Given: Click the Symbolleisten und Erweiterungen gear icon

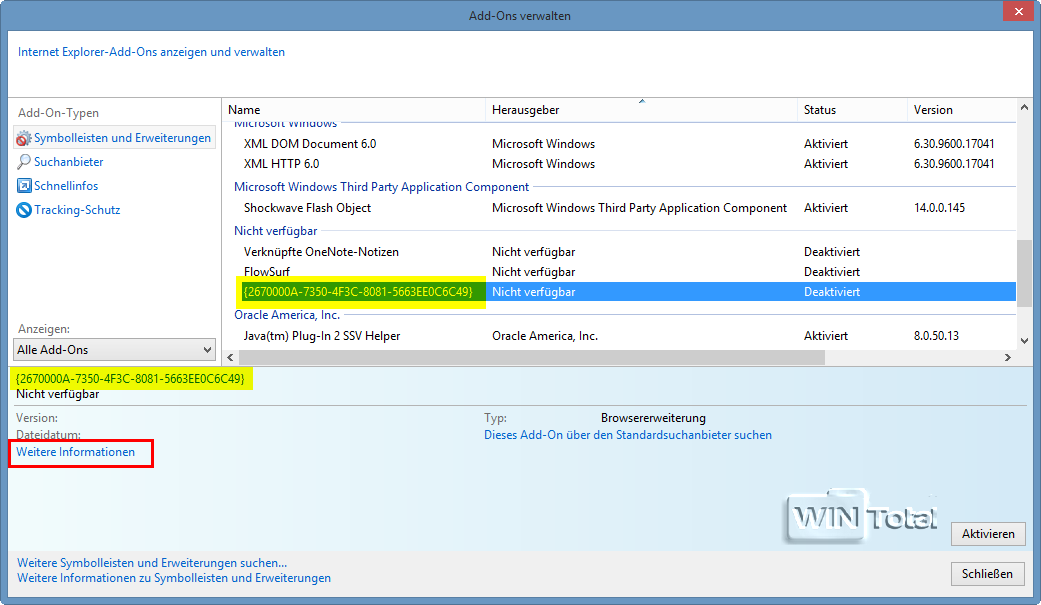Looking at the screenshot, I should tap(24, 138).
